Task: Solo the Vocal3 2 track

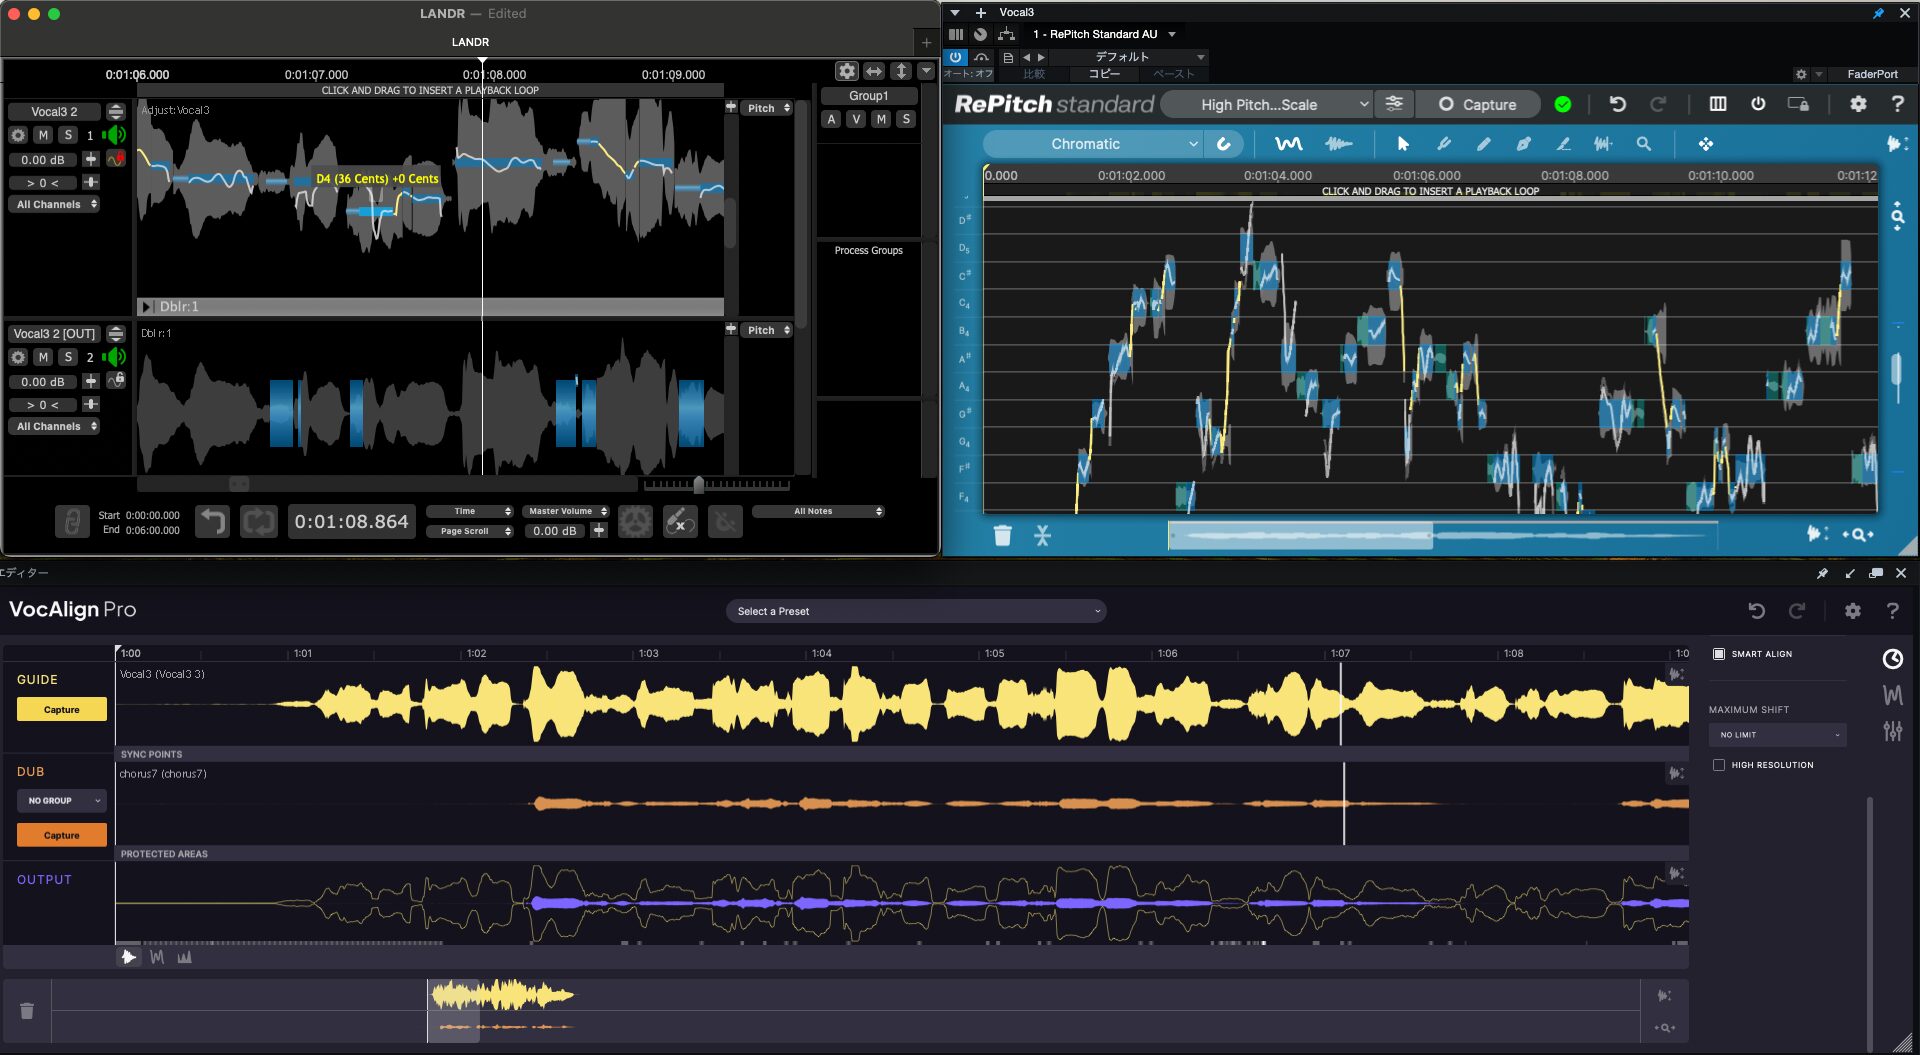Action: 68,135
